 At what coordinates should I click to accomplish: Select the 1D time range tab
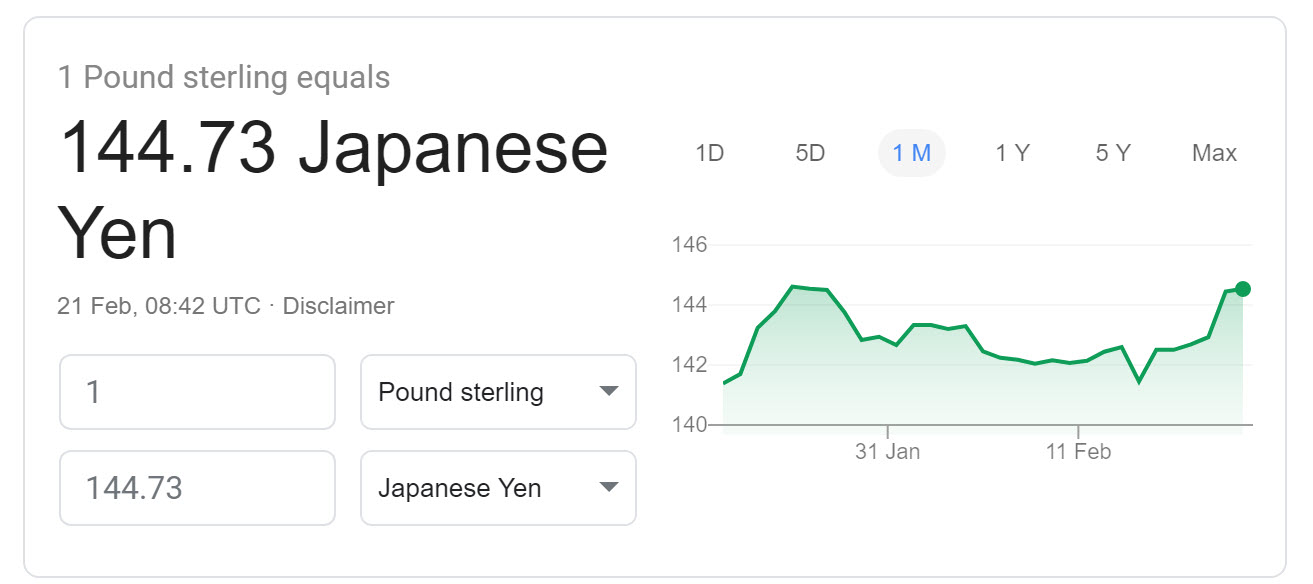tap(709, 153)
